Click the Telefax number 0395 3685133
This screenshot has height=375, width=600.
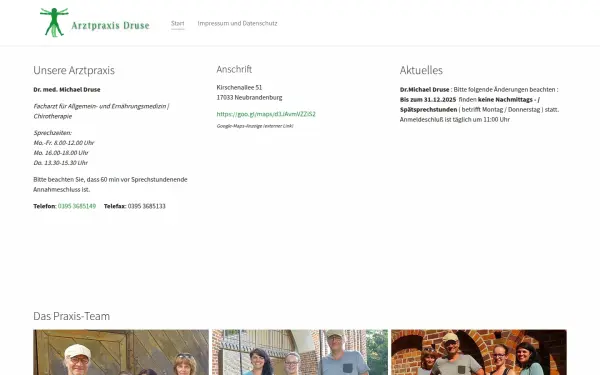coord(147,206)
